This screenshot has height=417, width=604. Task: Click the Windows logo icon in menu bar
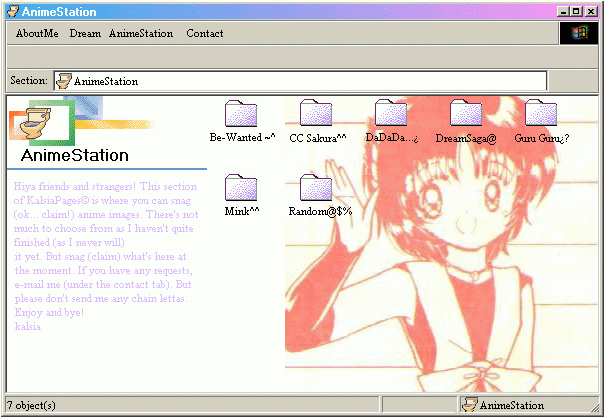tap(574, 33)
